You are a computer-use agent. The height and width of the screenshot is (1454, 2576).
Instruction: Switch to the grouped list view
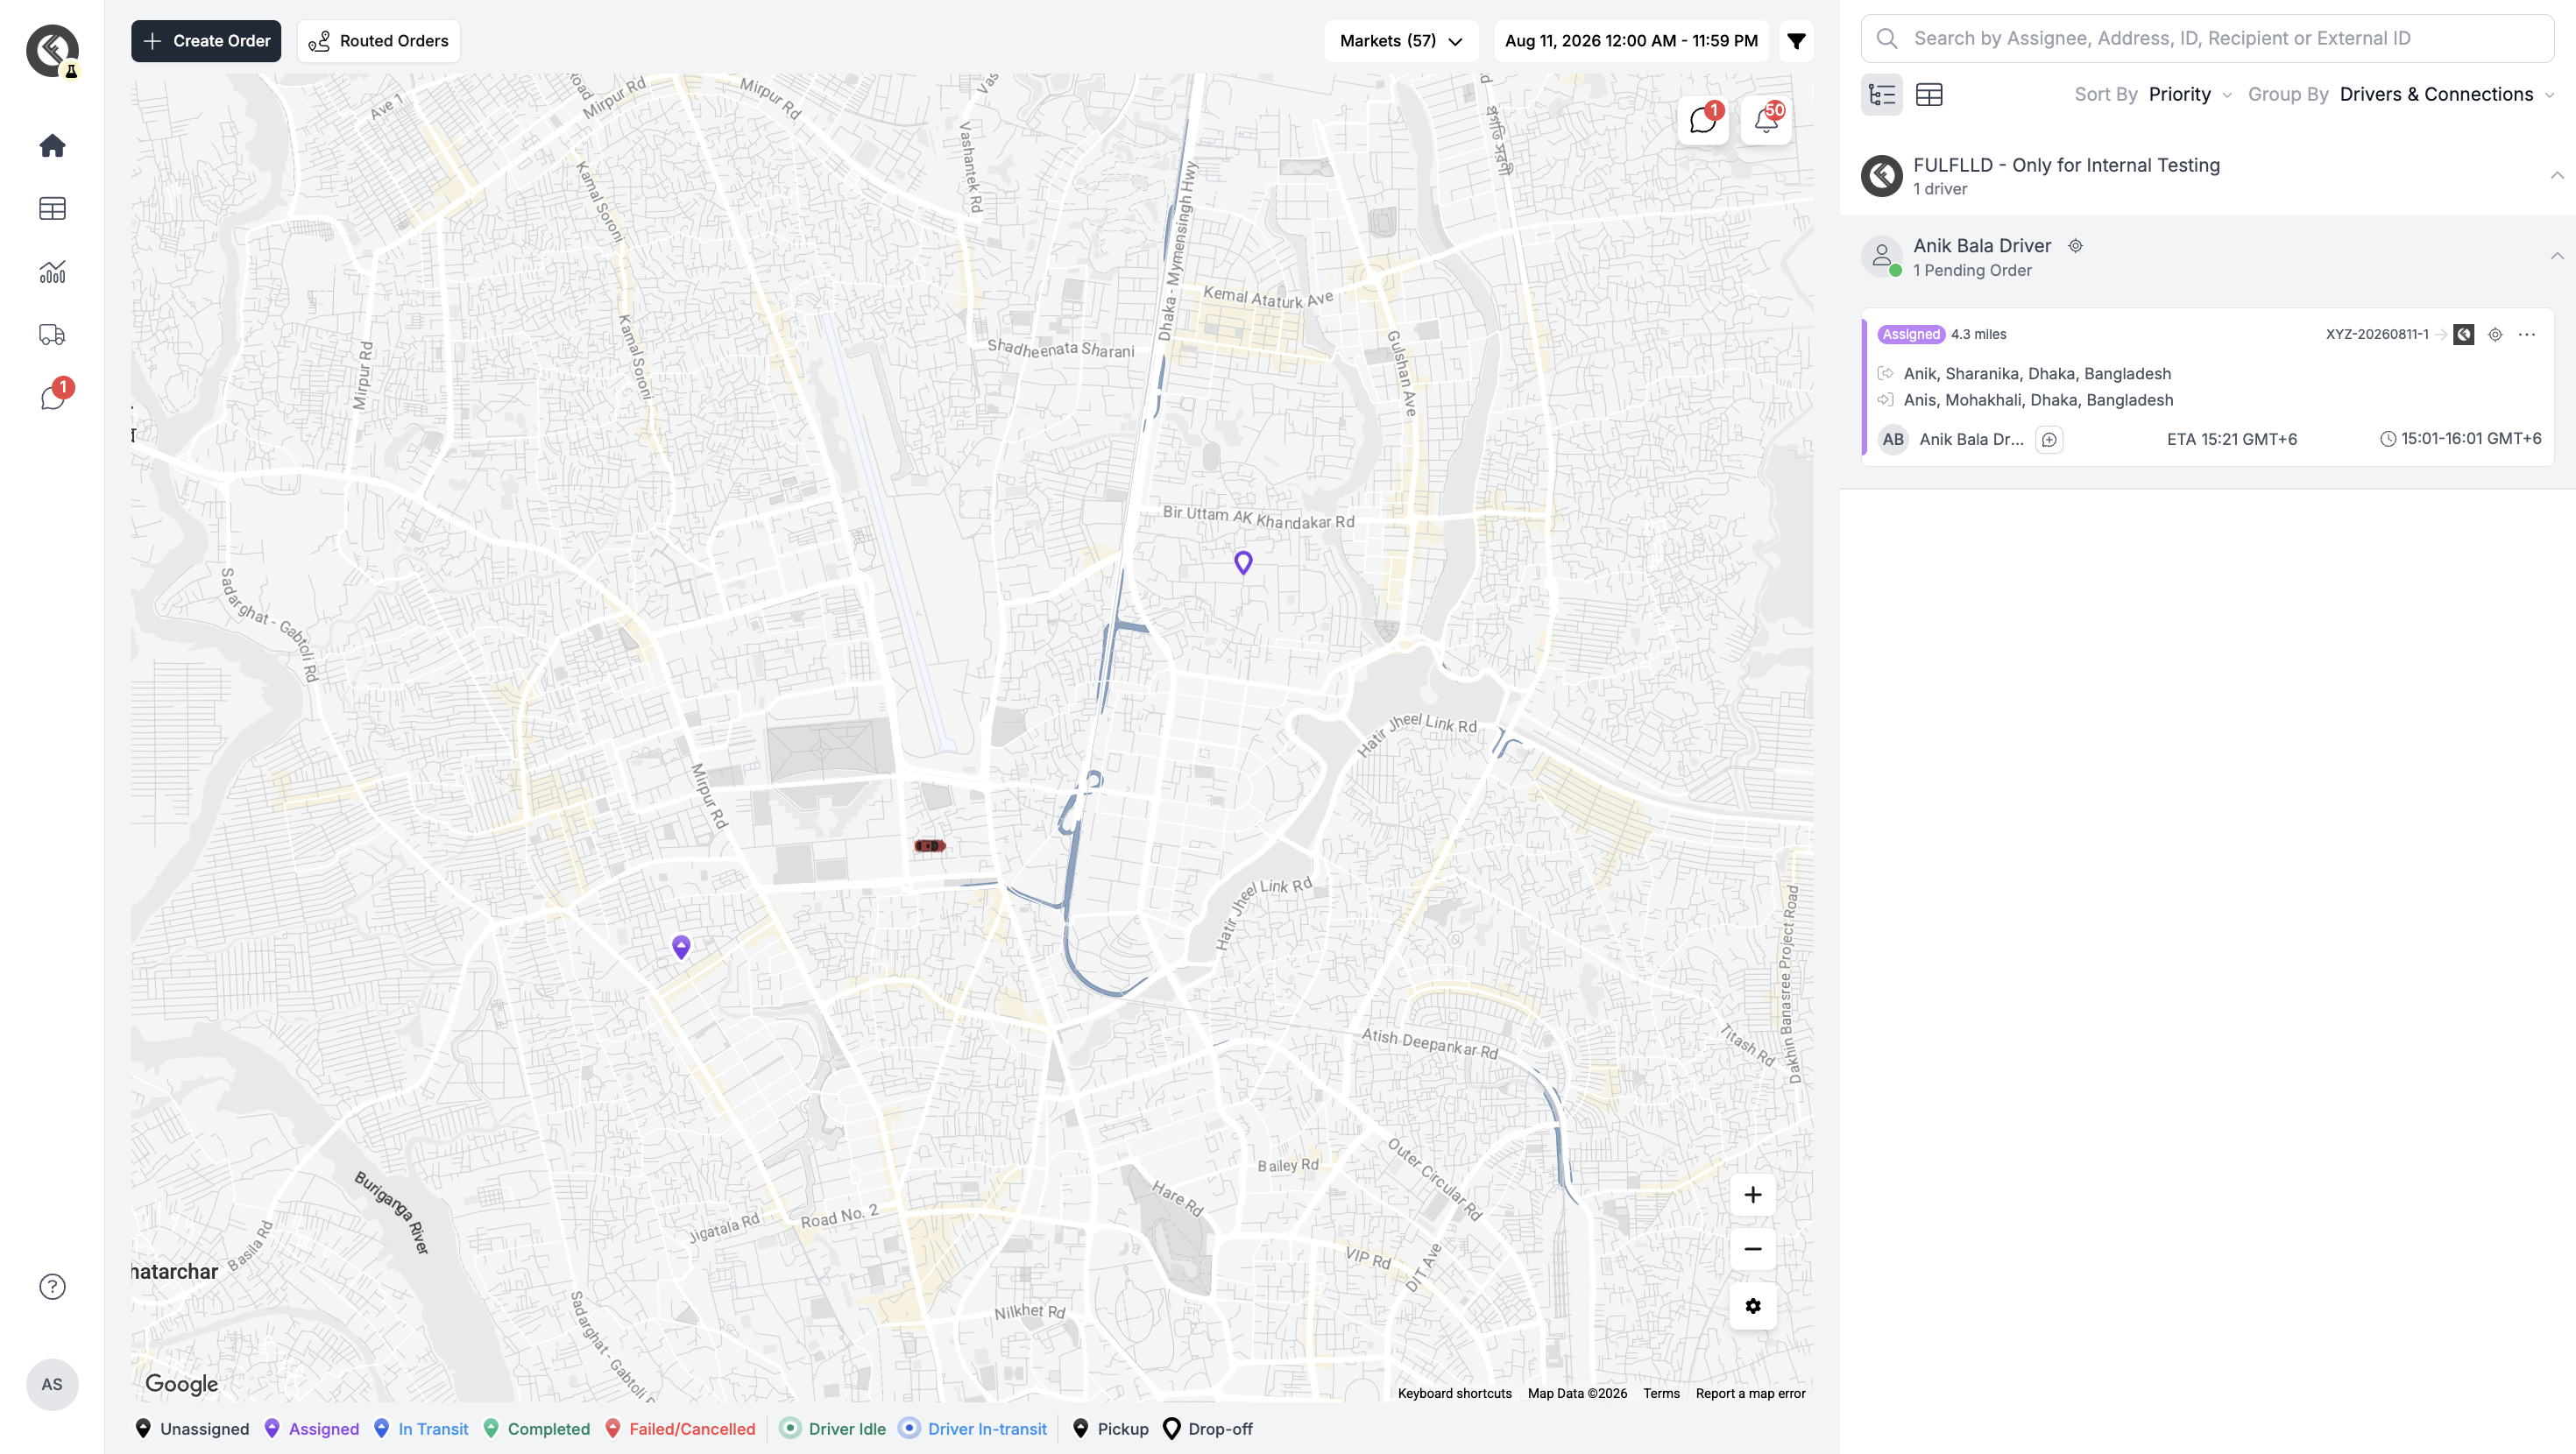pyautogui.click(x=1882, y=95)
